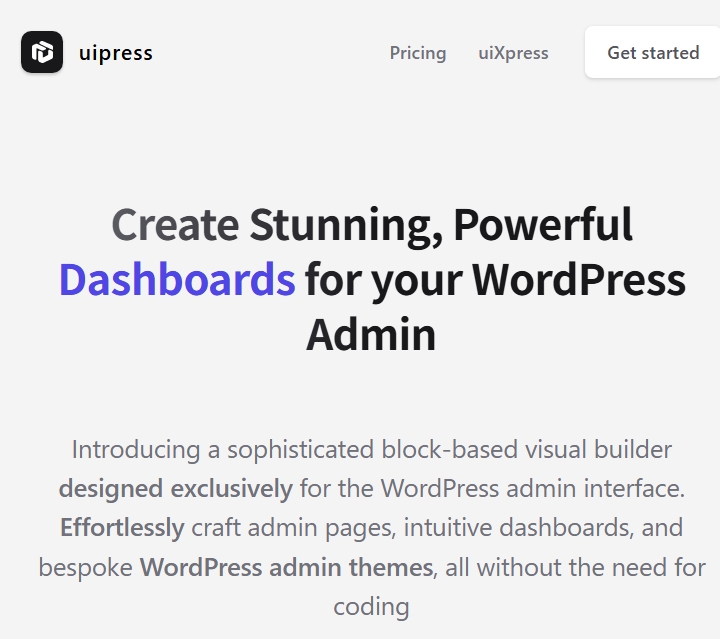Open the Pricing page link

(x=418, y=53)
